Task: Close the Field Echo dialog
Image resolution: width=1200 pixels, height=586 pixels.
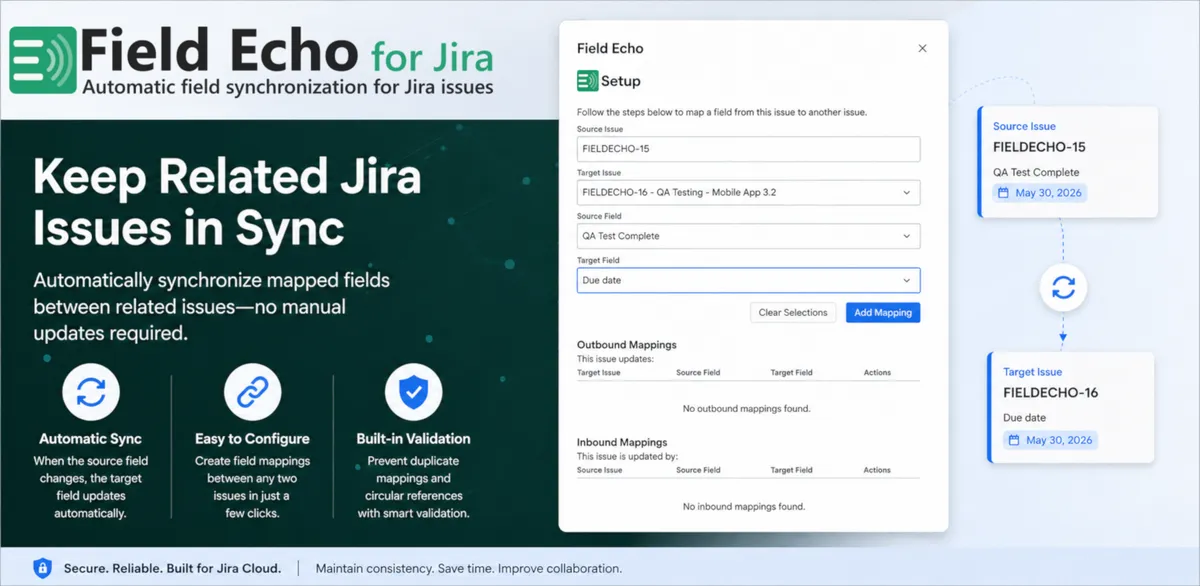Action: [922, 48]
